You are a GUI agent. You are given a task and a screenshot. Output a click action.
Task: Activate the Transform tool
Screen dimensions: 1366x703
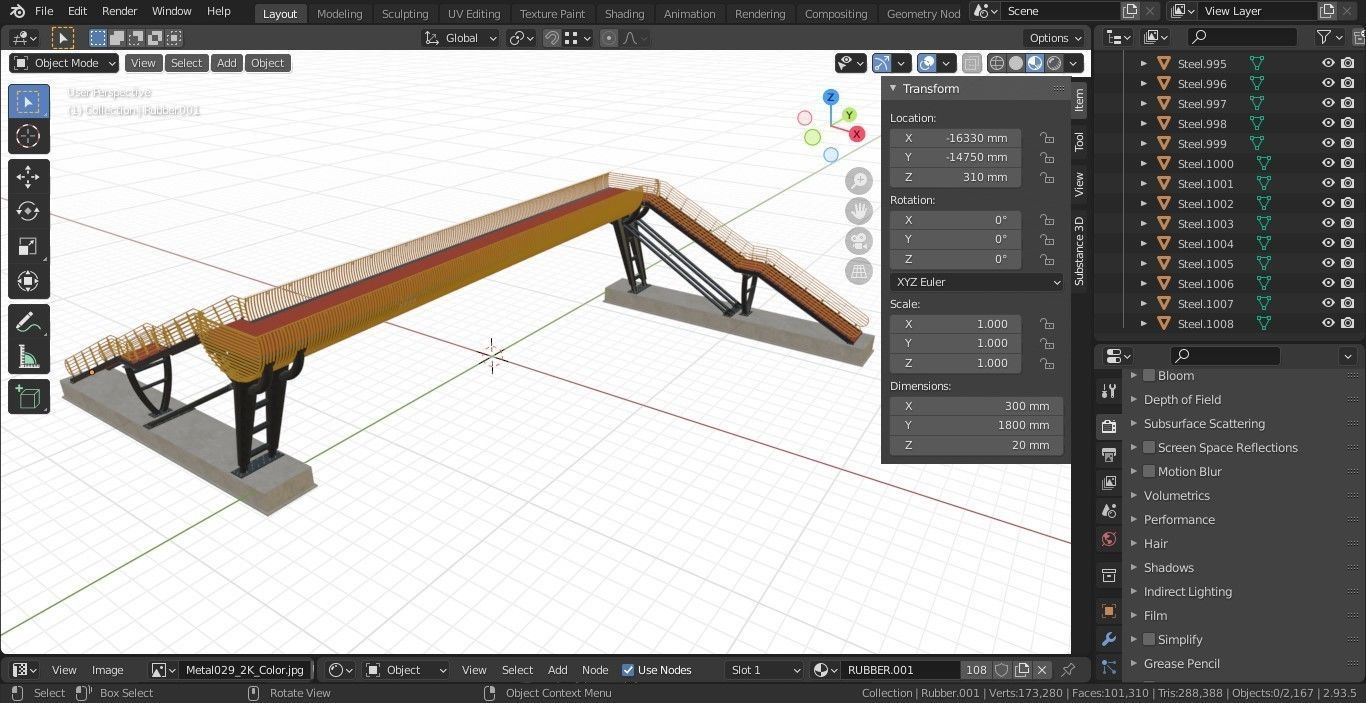28,282
